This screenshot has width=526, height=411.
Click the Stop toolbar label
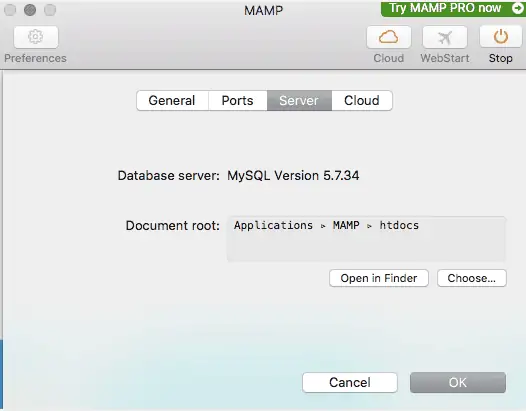pyautogui.click(x=501, y=58)
